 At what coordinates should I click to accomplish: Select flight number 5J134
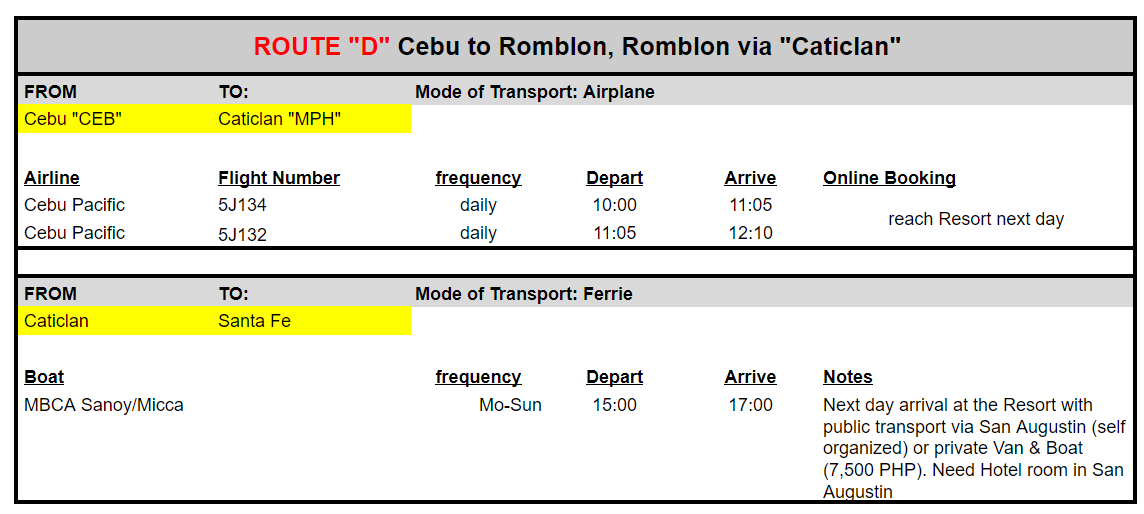point(242,206)
